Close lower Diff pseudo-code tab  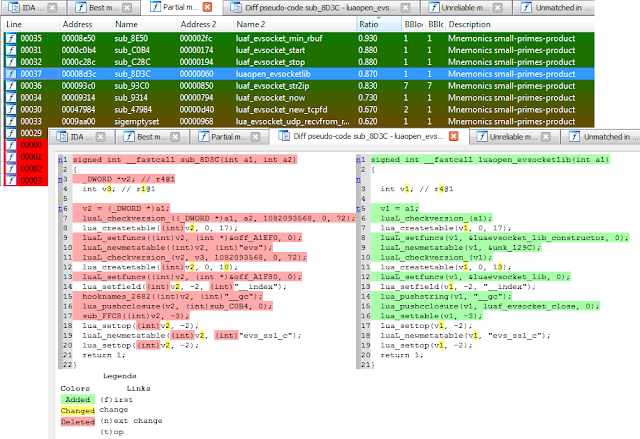453,136
